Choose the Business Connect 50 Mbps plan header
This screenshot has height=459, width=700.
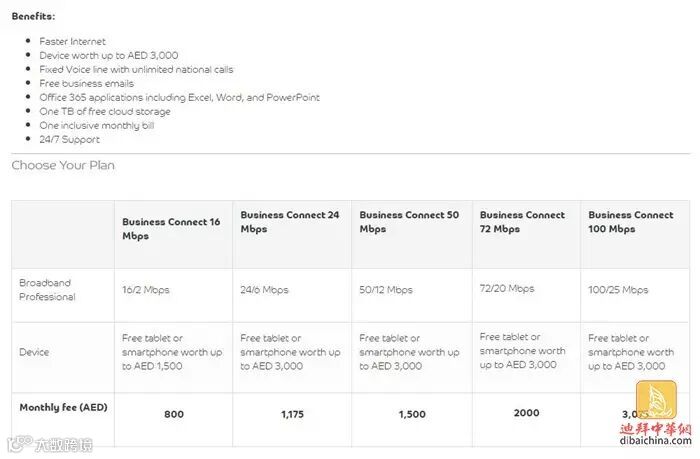tap(409, 221)
